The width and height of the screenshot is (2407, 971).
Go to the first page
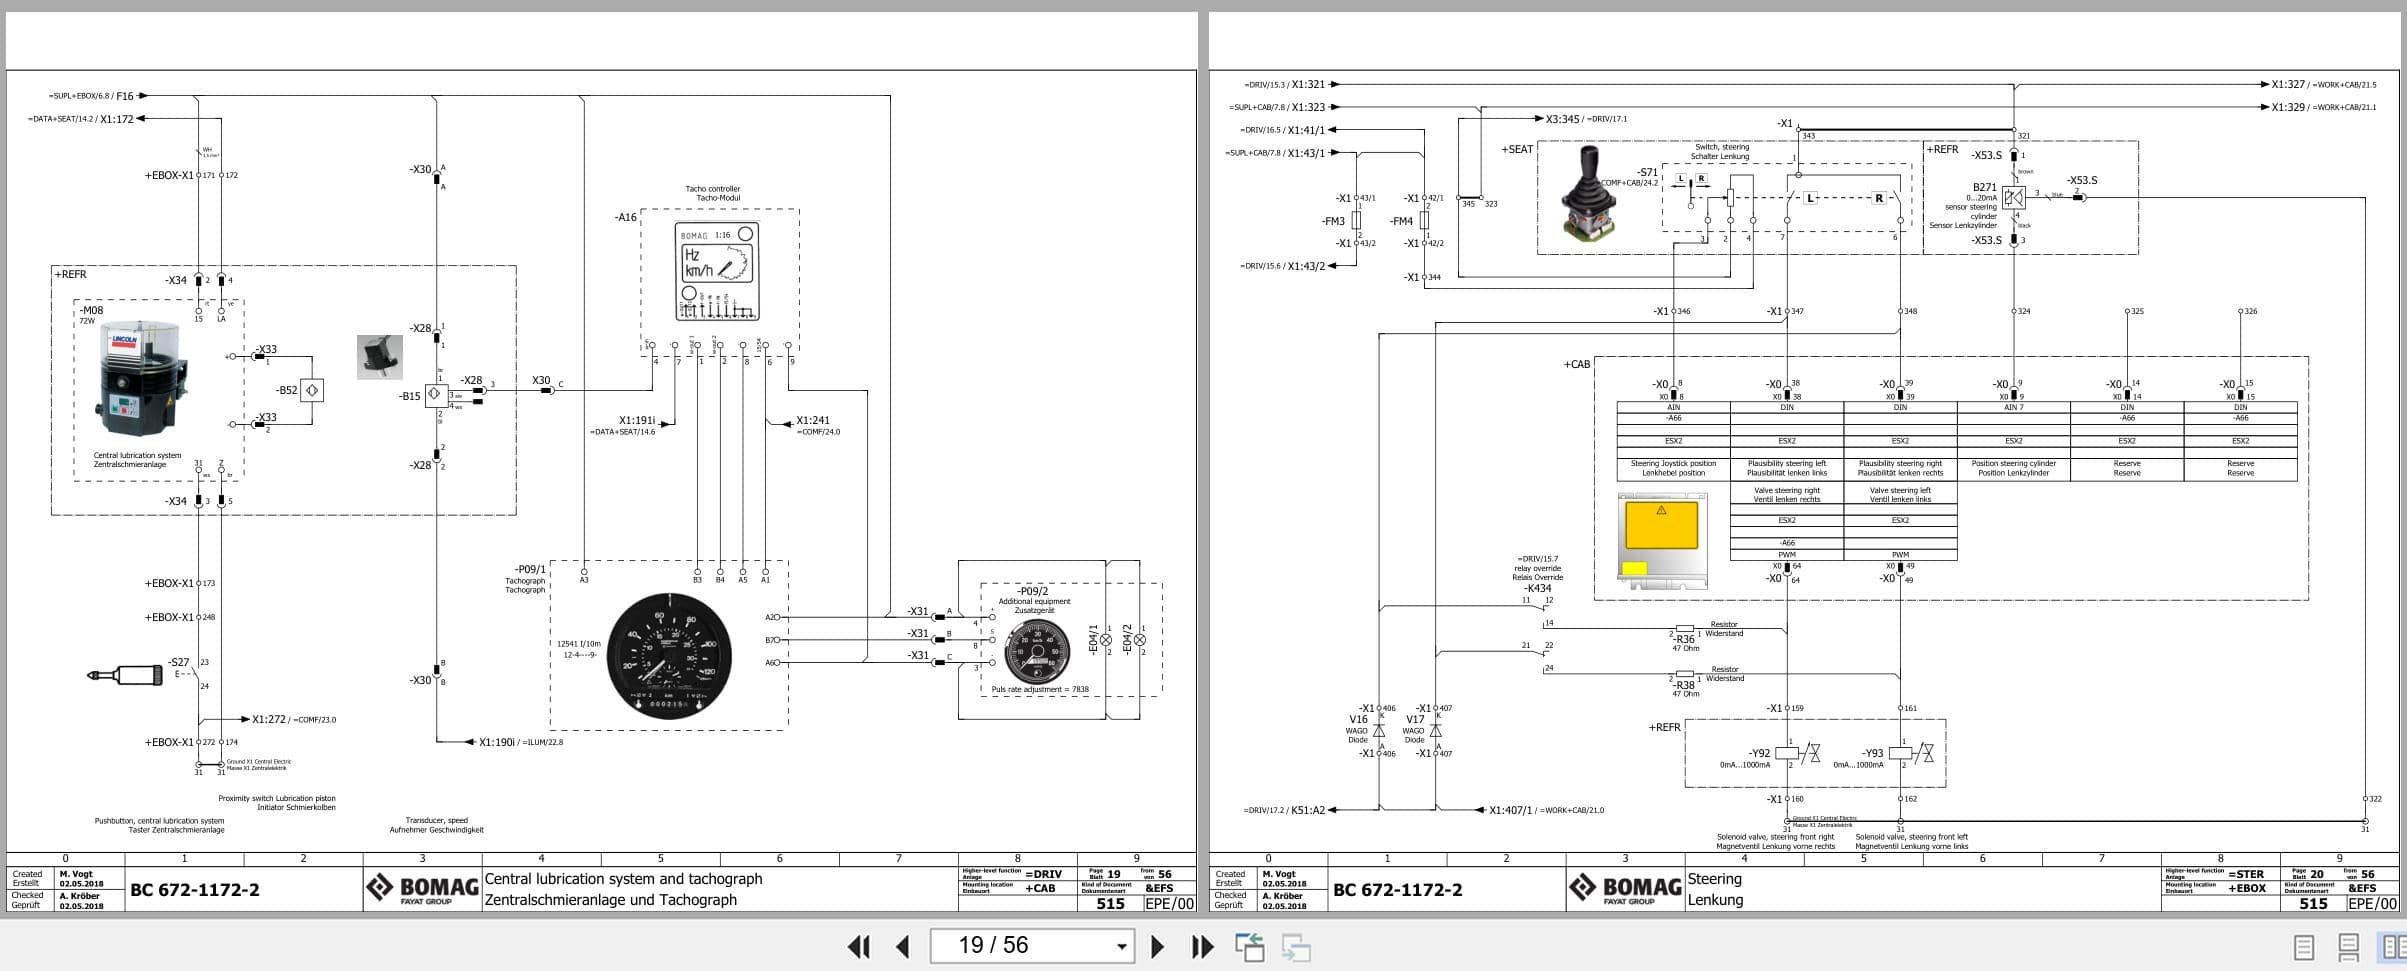pos(859,946)
